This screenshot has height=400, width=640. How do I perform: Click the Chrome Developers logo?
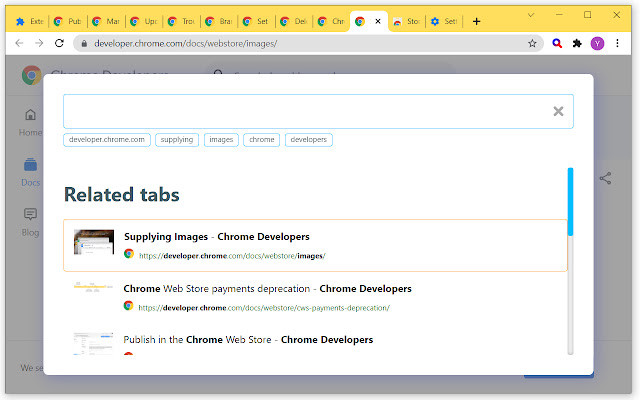click(x=32, y=75)
